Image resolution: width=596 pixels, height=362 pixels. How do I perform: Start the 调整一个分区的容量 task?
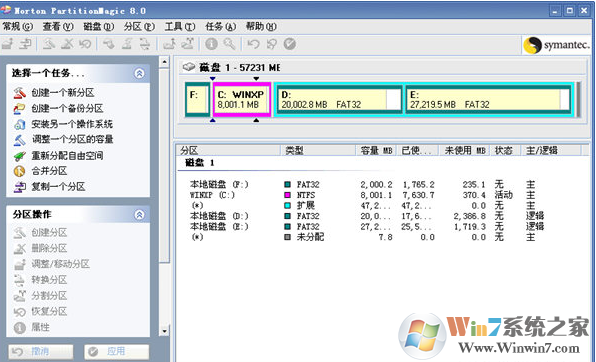coord(72,140)
